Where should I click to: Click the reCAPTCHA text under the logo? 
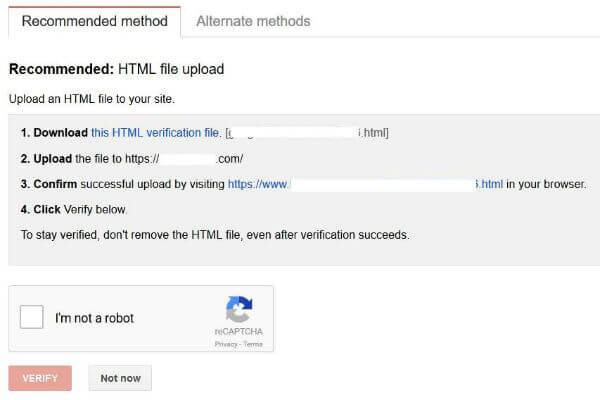tap(238, 331)
